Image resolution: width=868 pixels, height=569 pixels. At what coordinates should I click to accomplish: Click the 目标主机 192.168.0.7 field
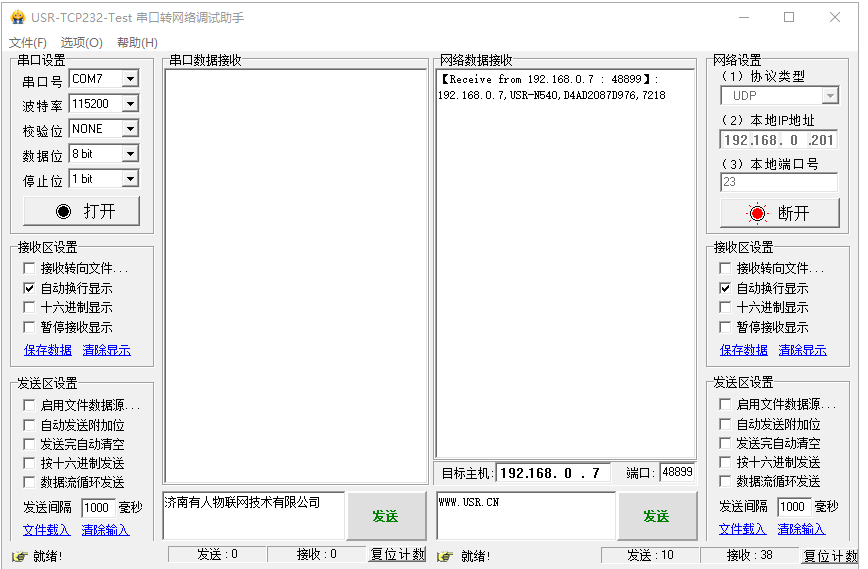(552, 473)
